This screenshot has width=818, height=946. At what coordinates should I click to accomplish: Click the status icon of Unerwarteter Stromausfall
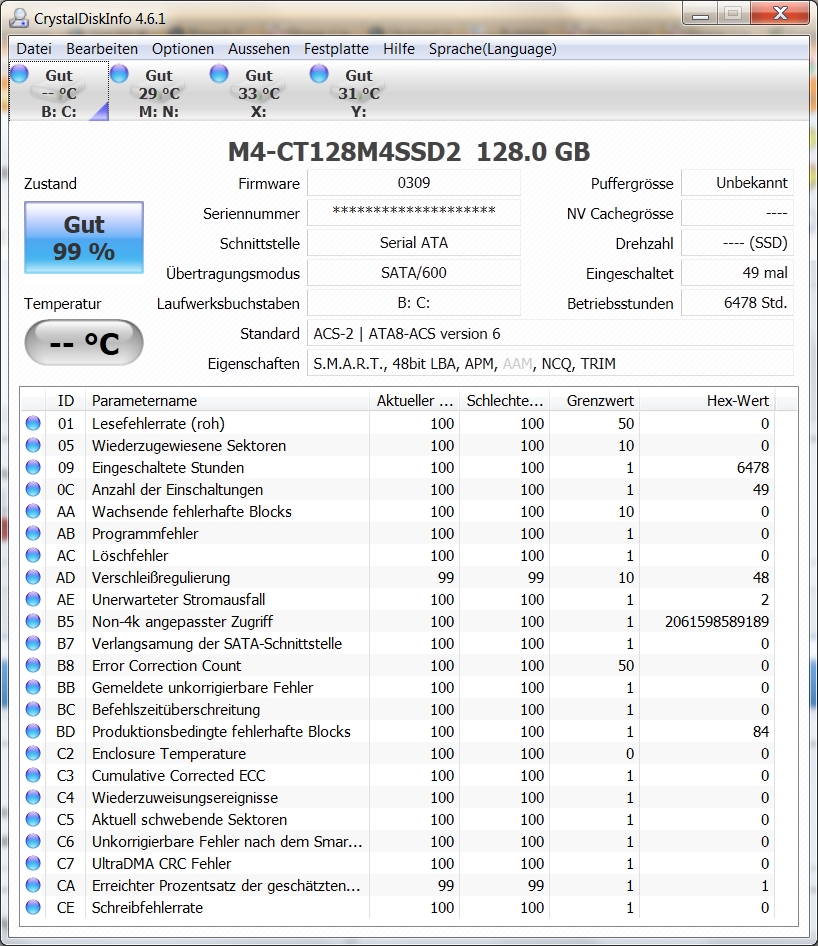33,599
